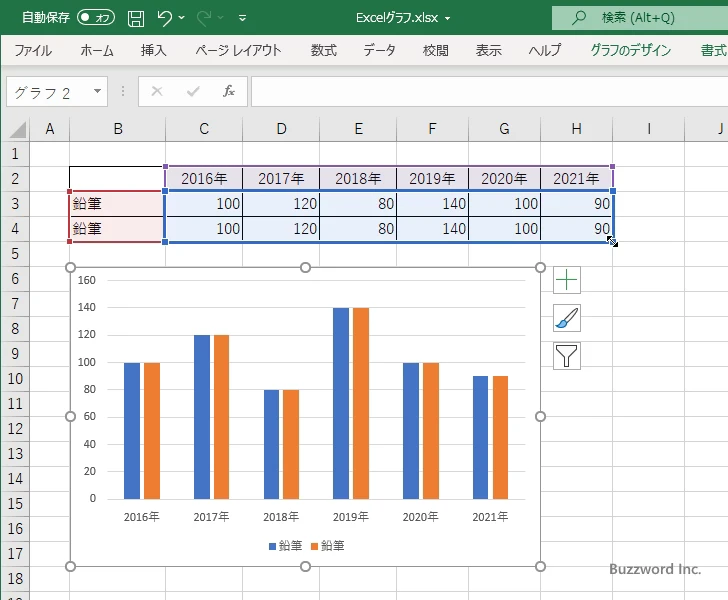Click the Chart Styles paintbrush button
The width and height of the screenshot is (728, 600).
click(x=567, y=318)
